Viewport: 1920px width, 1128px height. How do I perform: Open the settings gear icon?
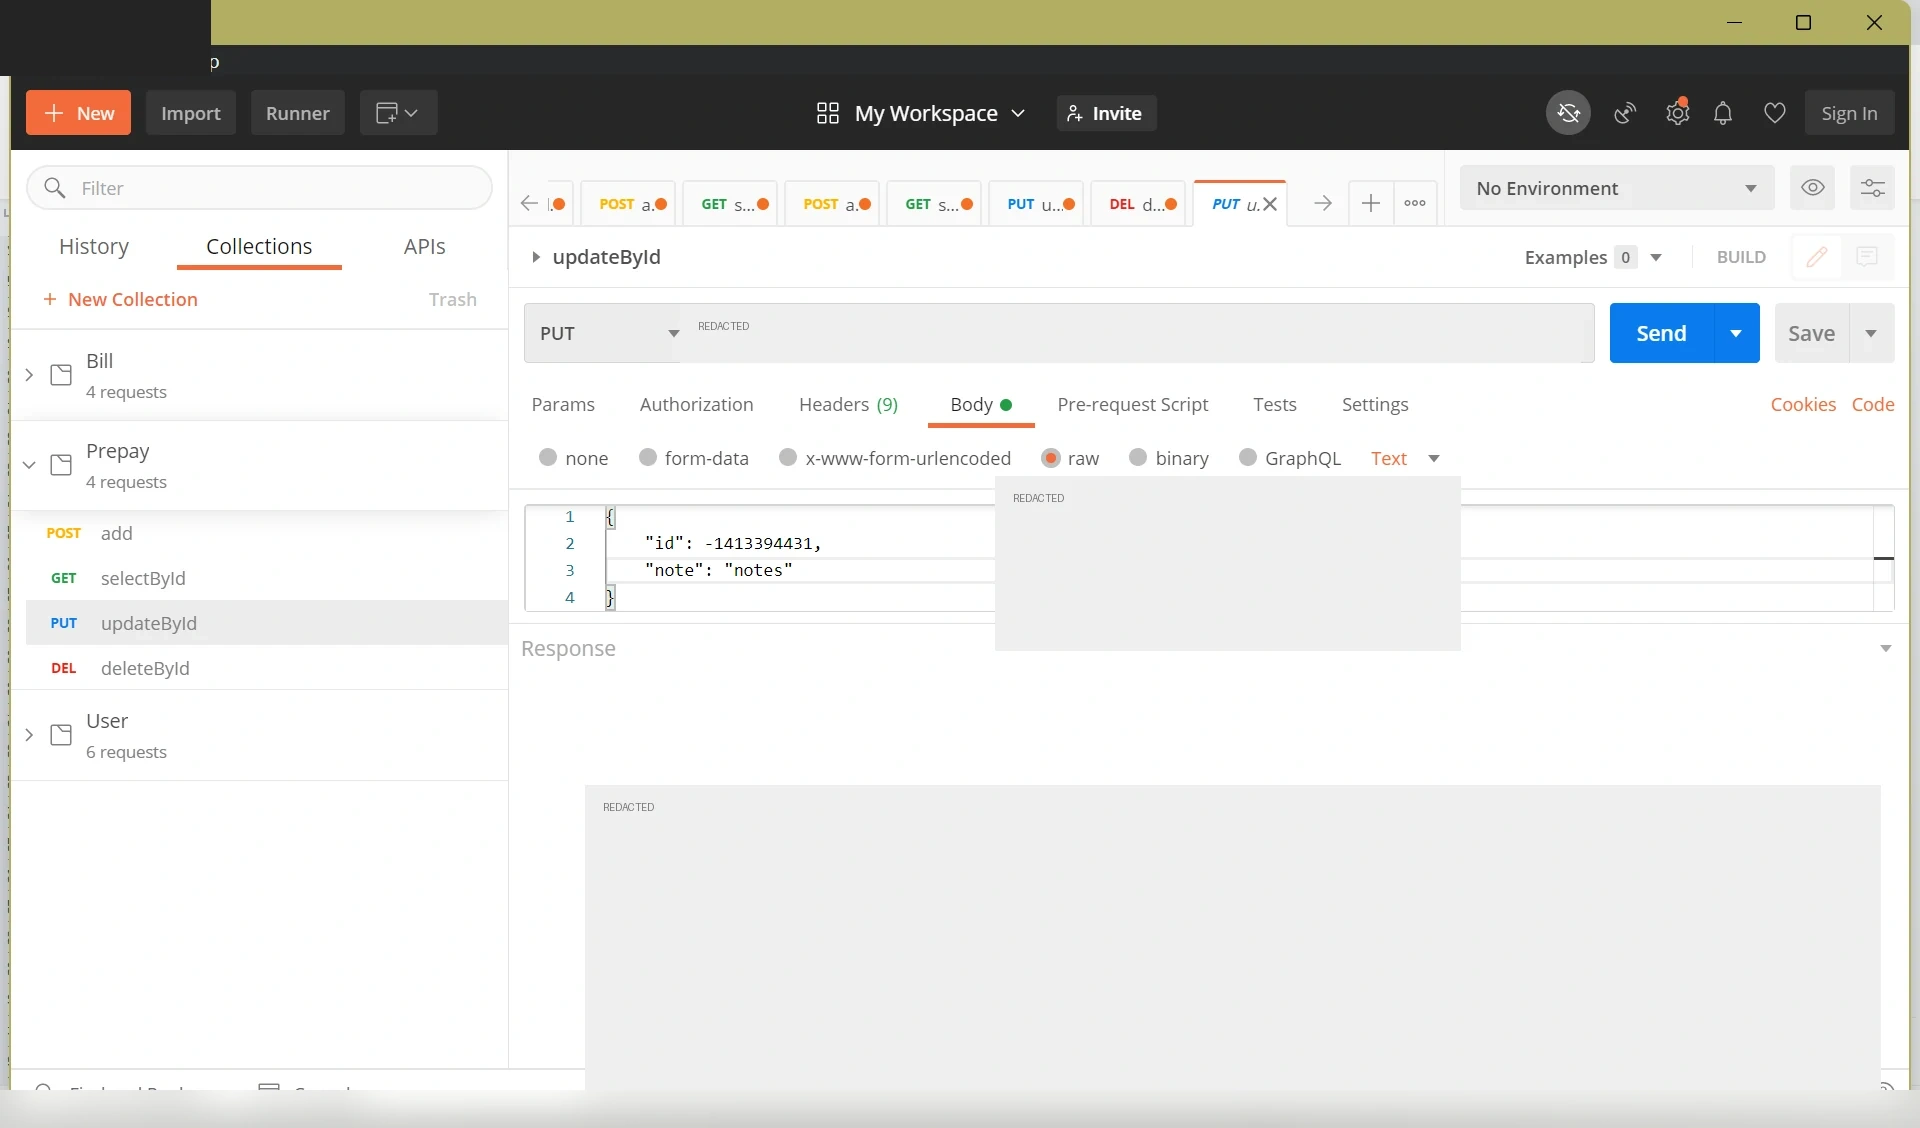[x=1678, y=113]
